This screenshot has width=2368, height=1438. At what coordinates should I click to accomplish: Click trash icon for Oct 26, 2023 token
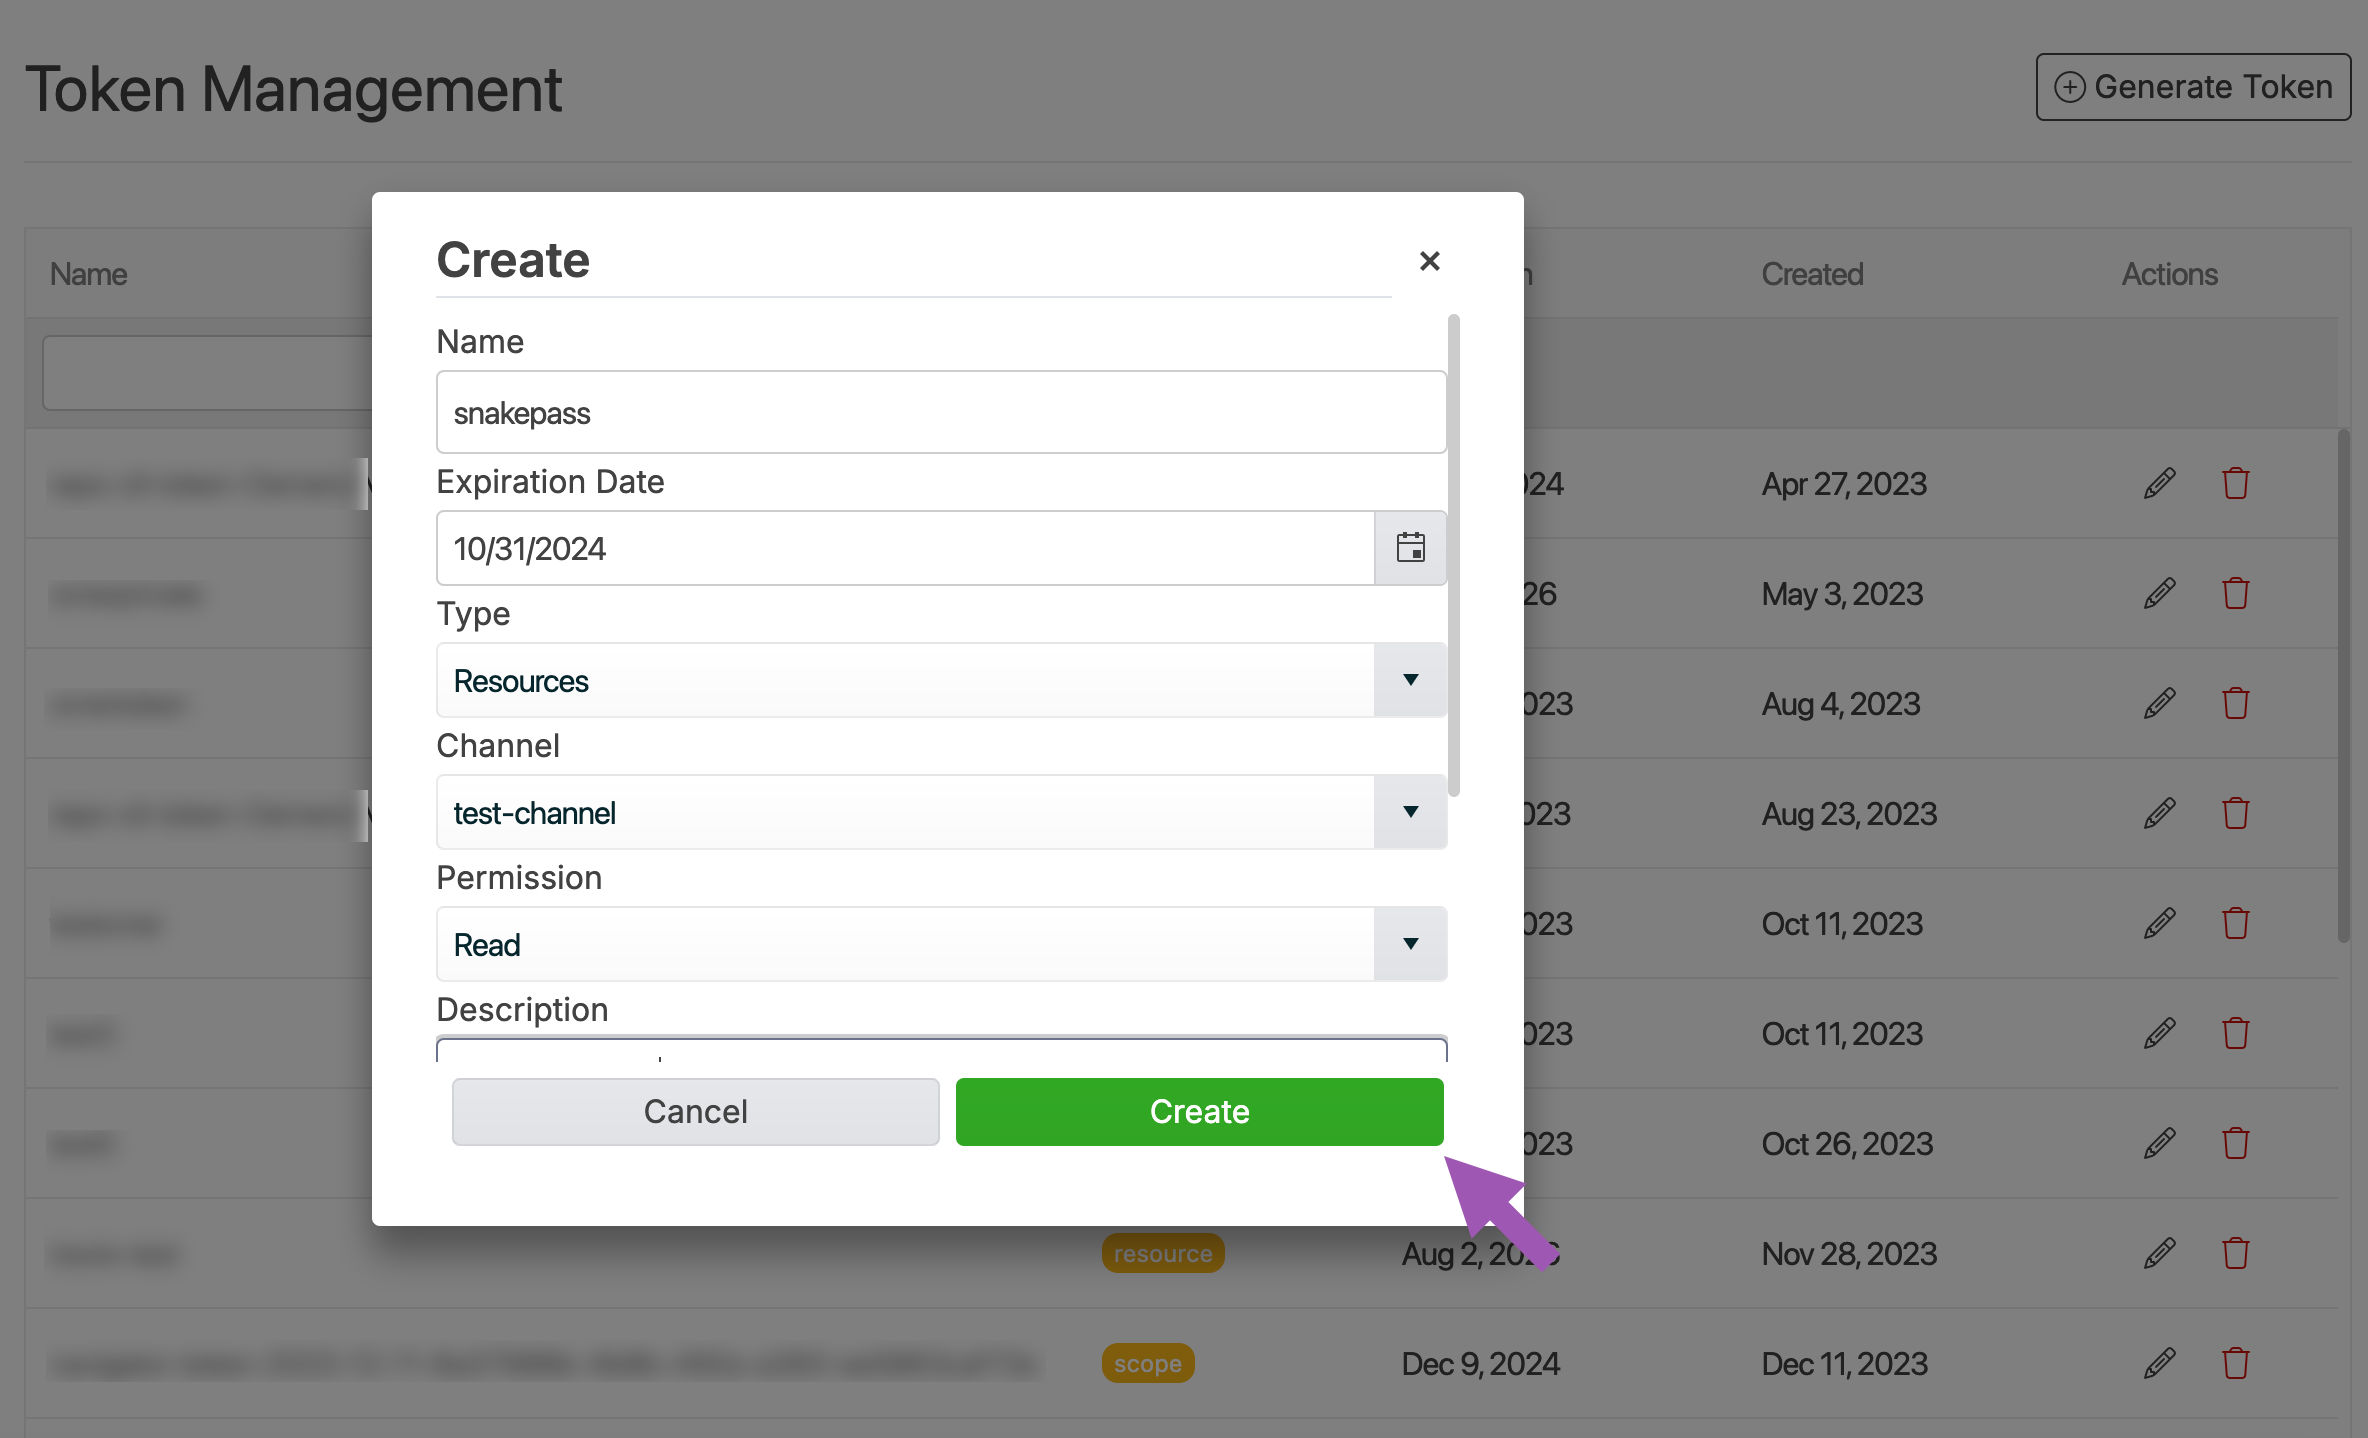[x=2236, y=1144]
